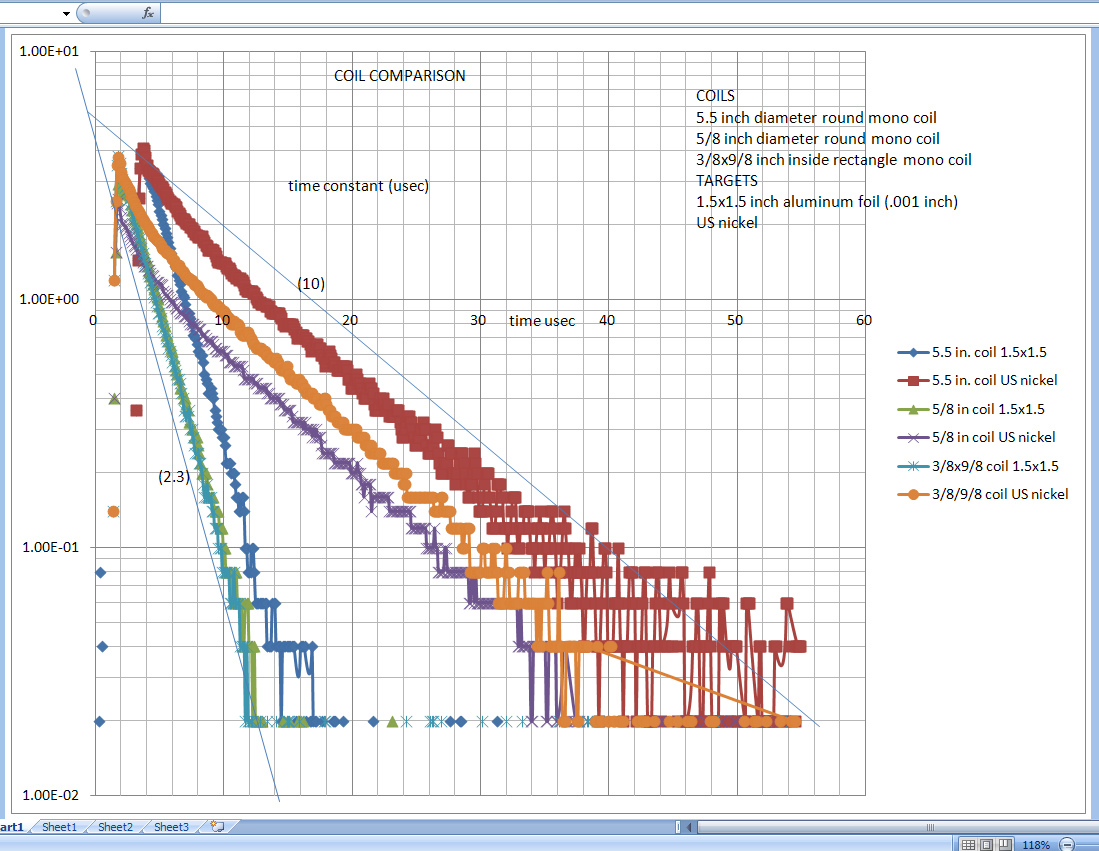1099x851 pixels.
Task: Select legend entry '5/8 in coil 1.5x1.5'
Action: pyautogui.click(x=971, y=409)
